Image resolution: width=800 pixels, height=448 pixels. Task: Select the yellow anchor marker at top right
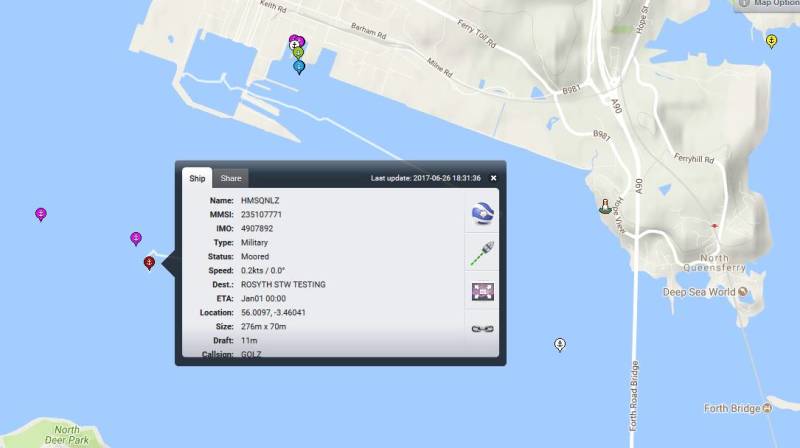(x=771, y=40)
